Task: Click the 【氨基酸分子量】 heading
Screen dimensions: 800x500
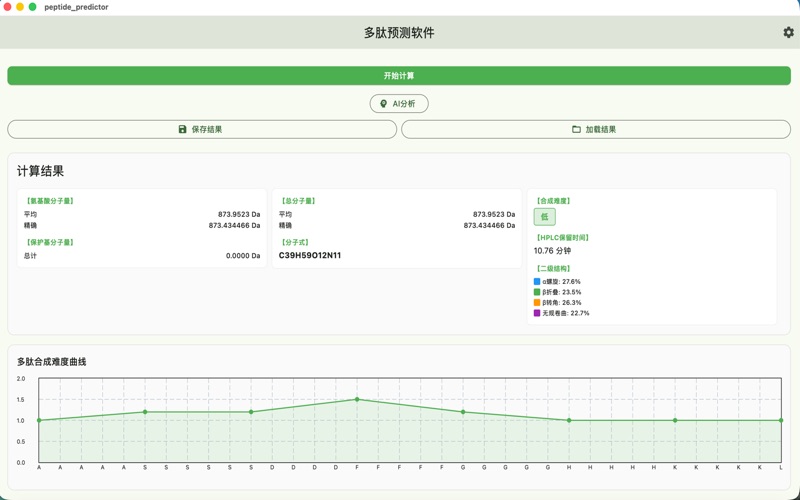Action: 50,201
